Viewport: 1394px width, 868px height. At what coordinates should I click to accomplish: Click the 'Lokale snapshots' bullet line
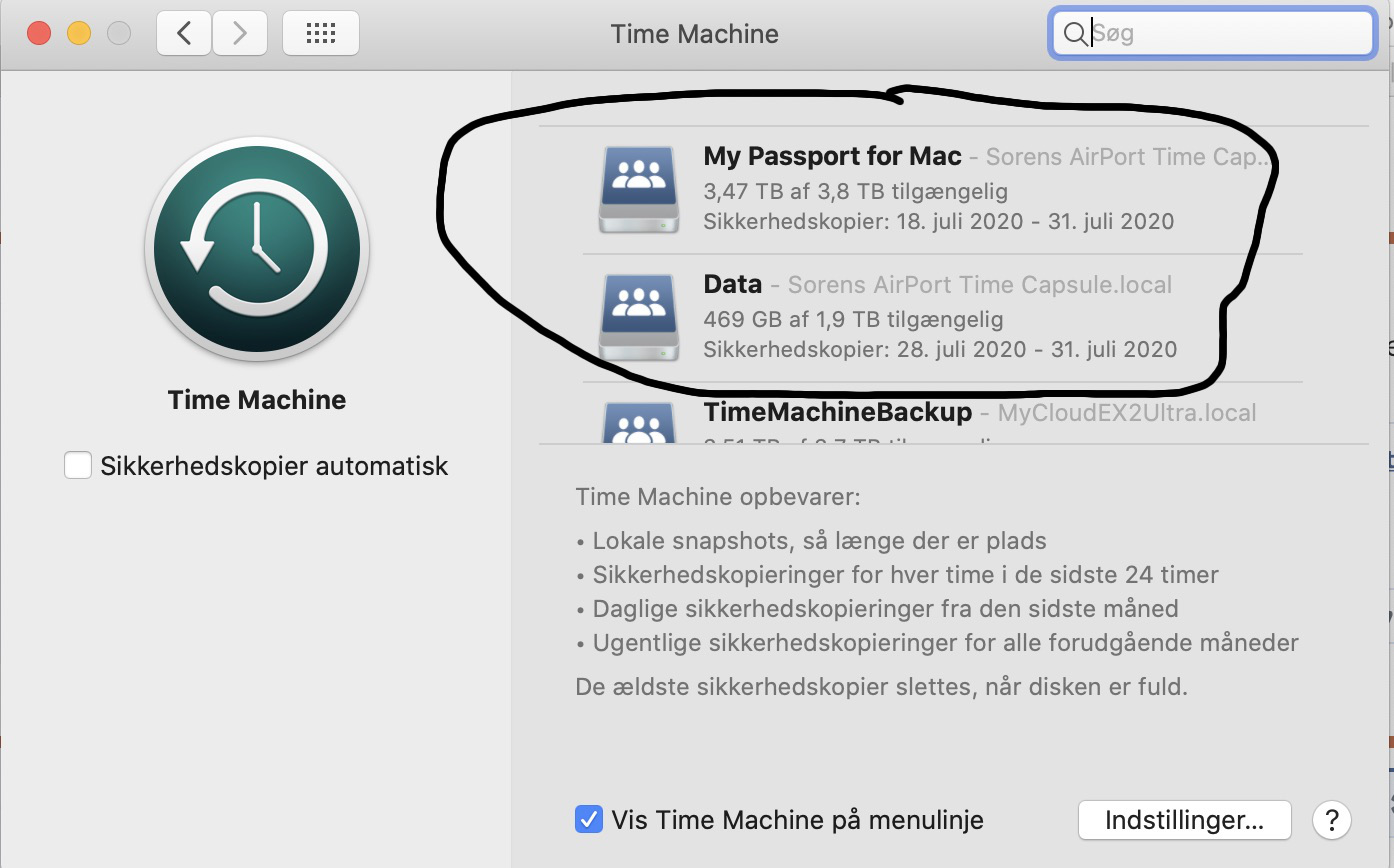[812, 541]
